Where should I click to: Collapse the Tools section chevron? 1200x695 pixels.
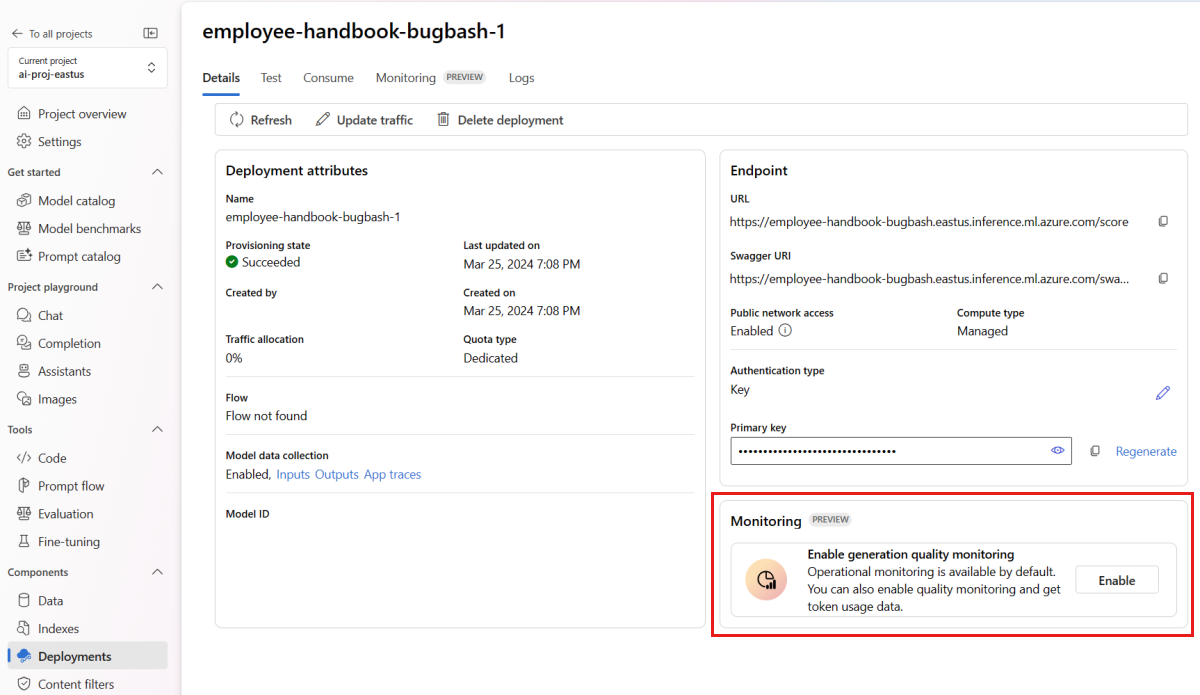157,430
